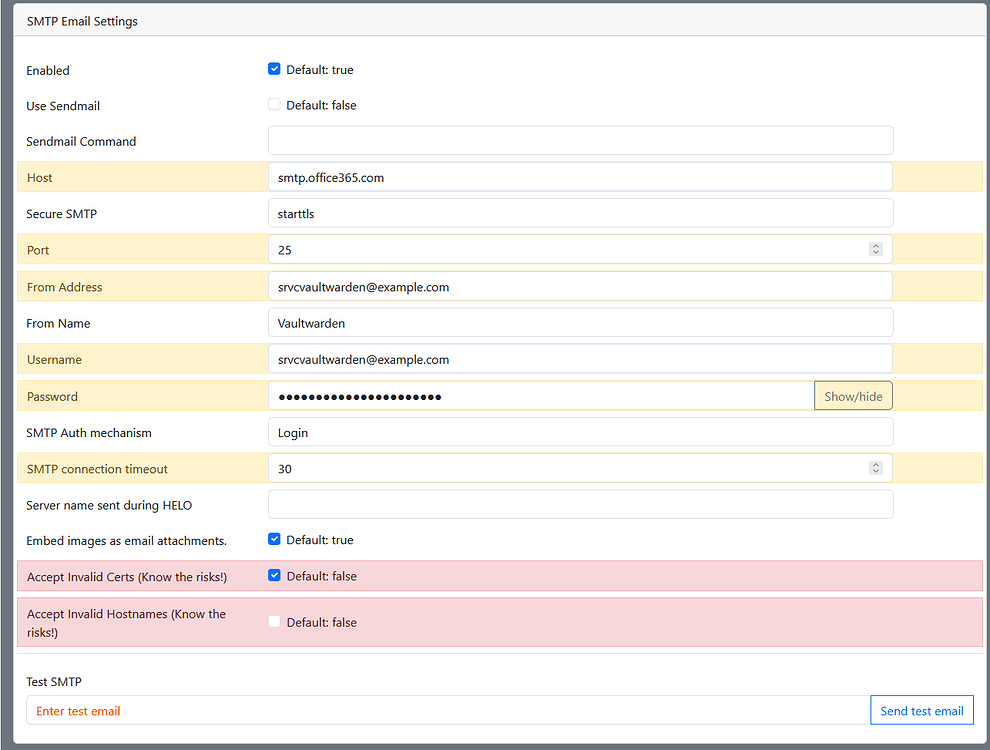This screenshot has height=750, width=990.
Task: Click the SMTP connection timeout field
Action: (580, 468)
